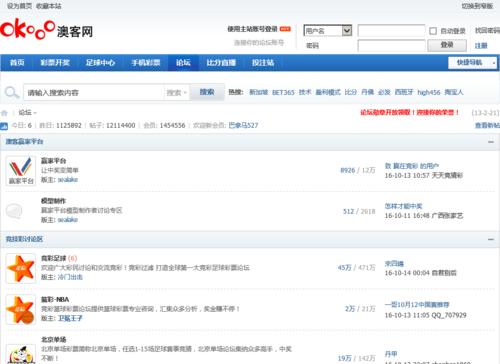This screenshot has width=500, height=364.
Task: Click hot search term 新加坡
Action: click(259, 92)
